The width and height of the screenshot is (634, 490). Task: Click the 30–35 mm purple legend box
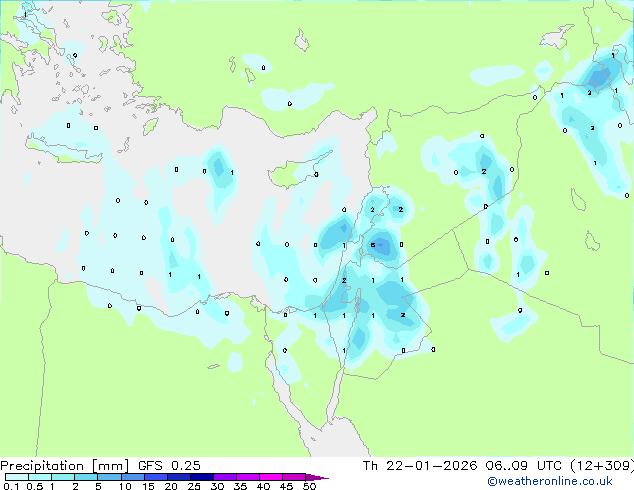tap(225, 477)
